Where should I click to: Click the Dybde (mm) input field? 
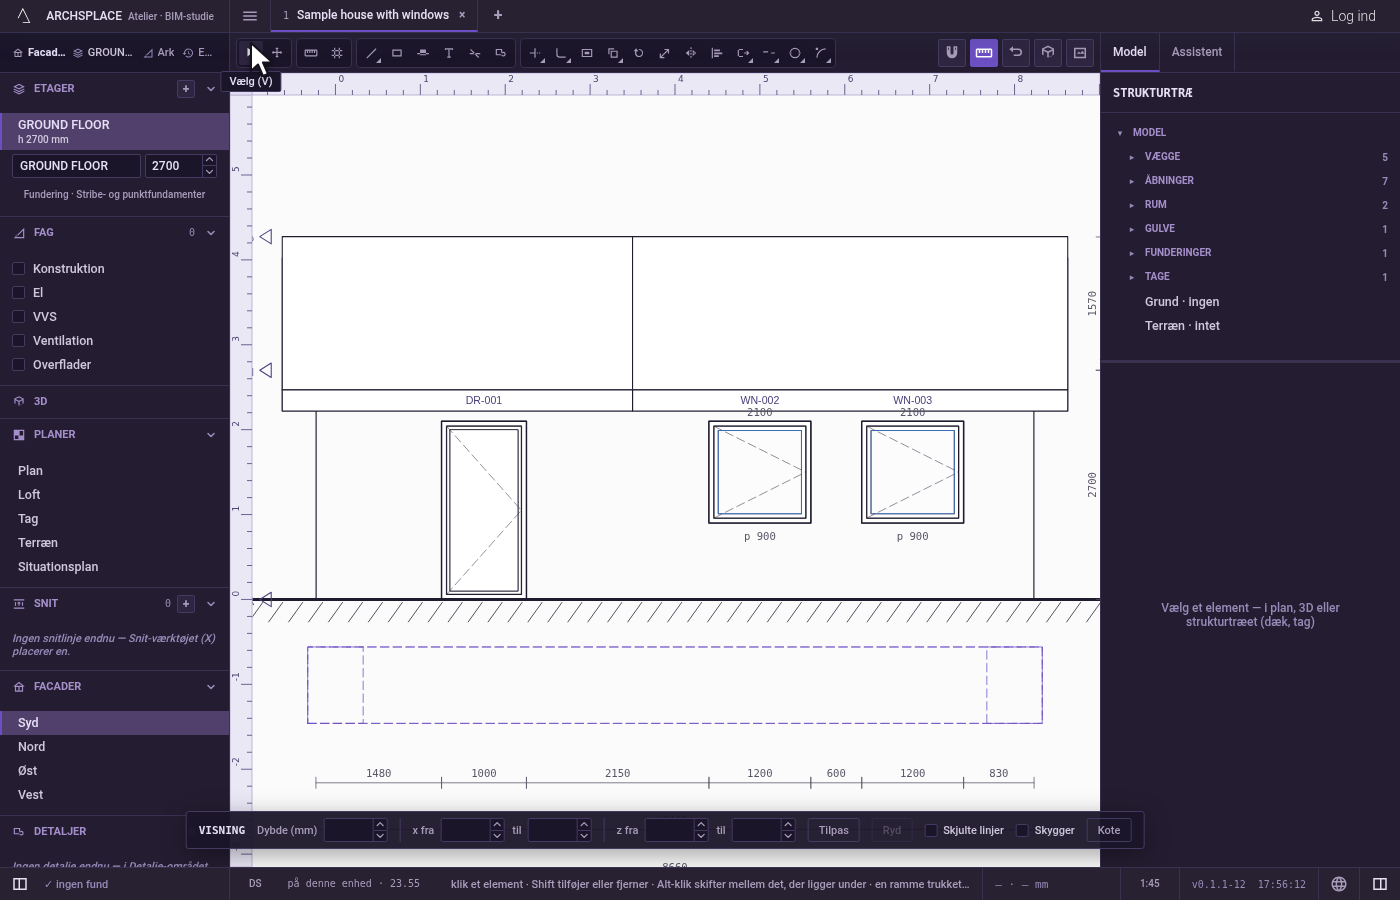tap(349, 830)
